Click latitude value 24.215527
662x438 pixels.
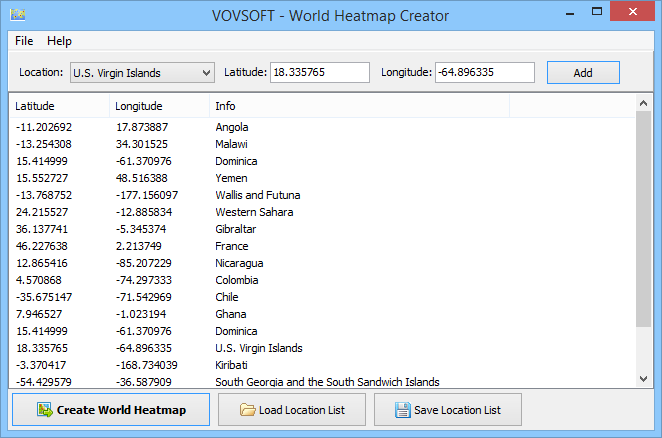pos(42,212)
